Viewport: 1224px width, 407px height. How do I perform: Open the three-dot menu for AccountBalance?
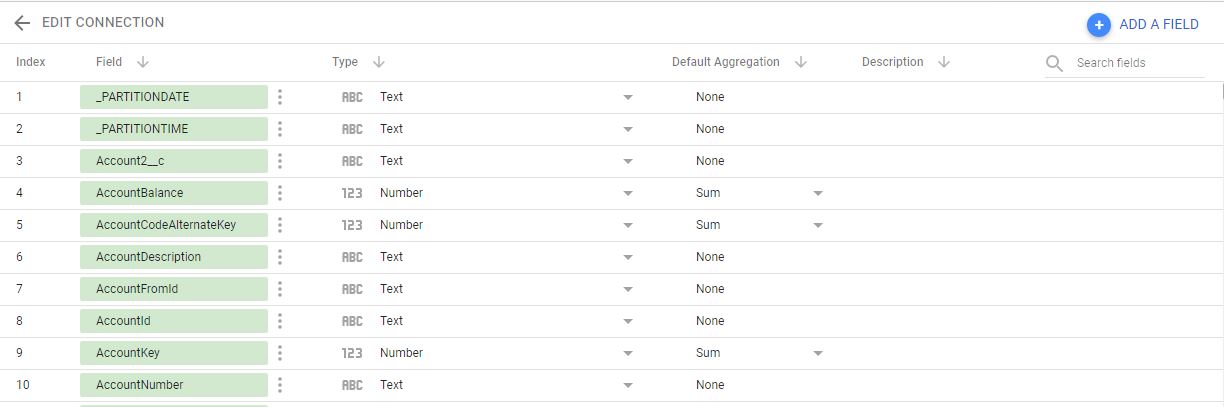[280, 193]
